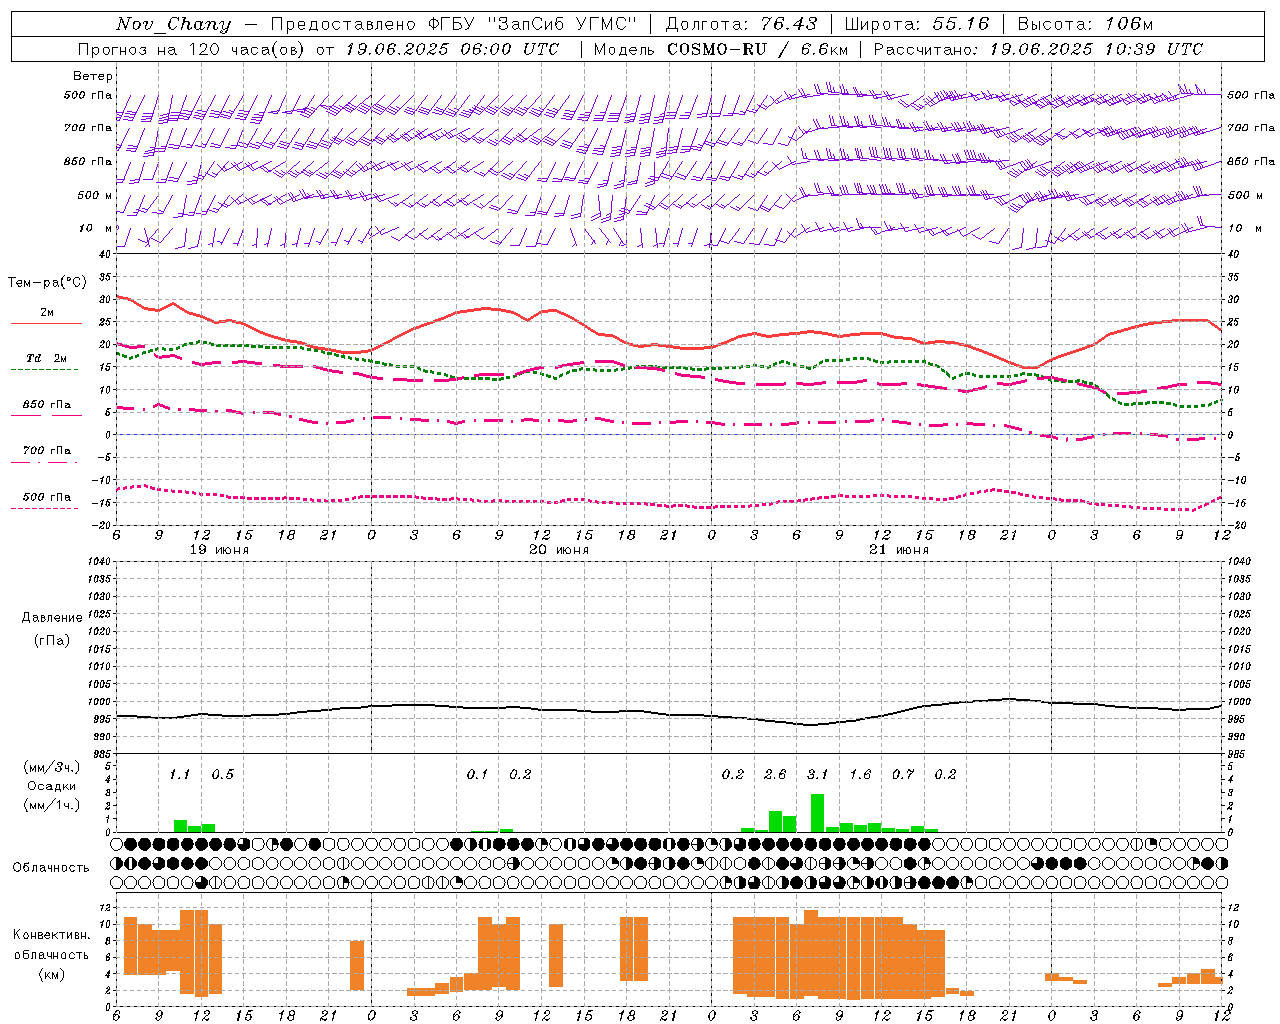
Task: Click the 'Долгота: 76.43' longitude text
Action: [x=741, y=24]
